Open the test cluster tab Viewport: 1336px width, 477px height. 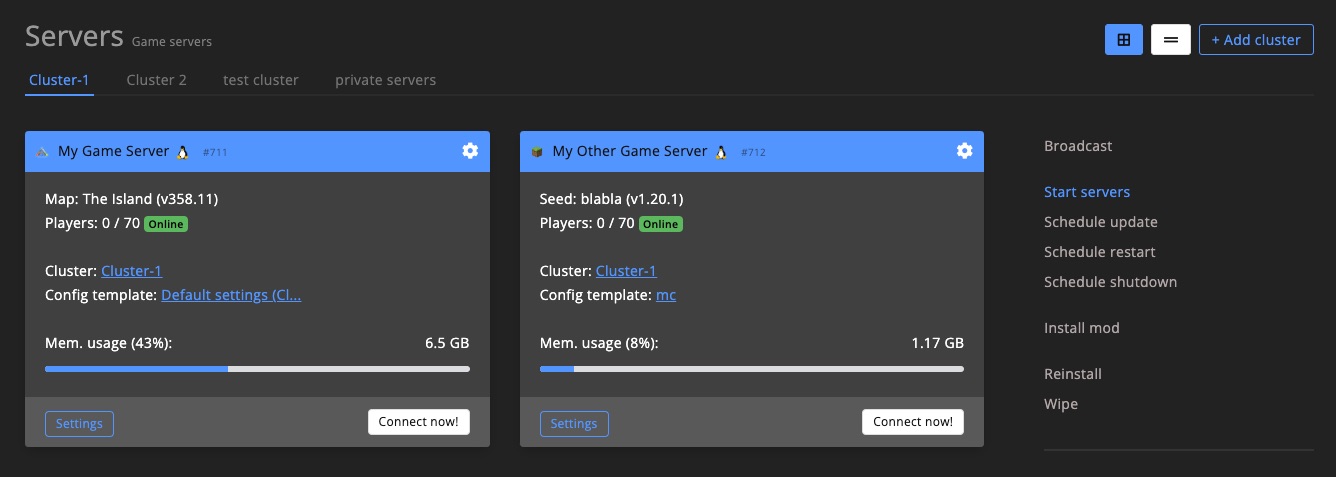261,80
